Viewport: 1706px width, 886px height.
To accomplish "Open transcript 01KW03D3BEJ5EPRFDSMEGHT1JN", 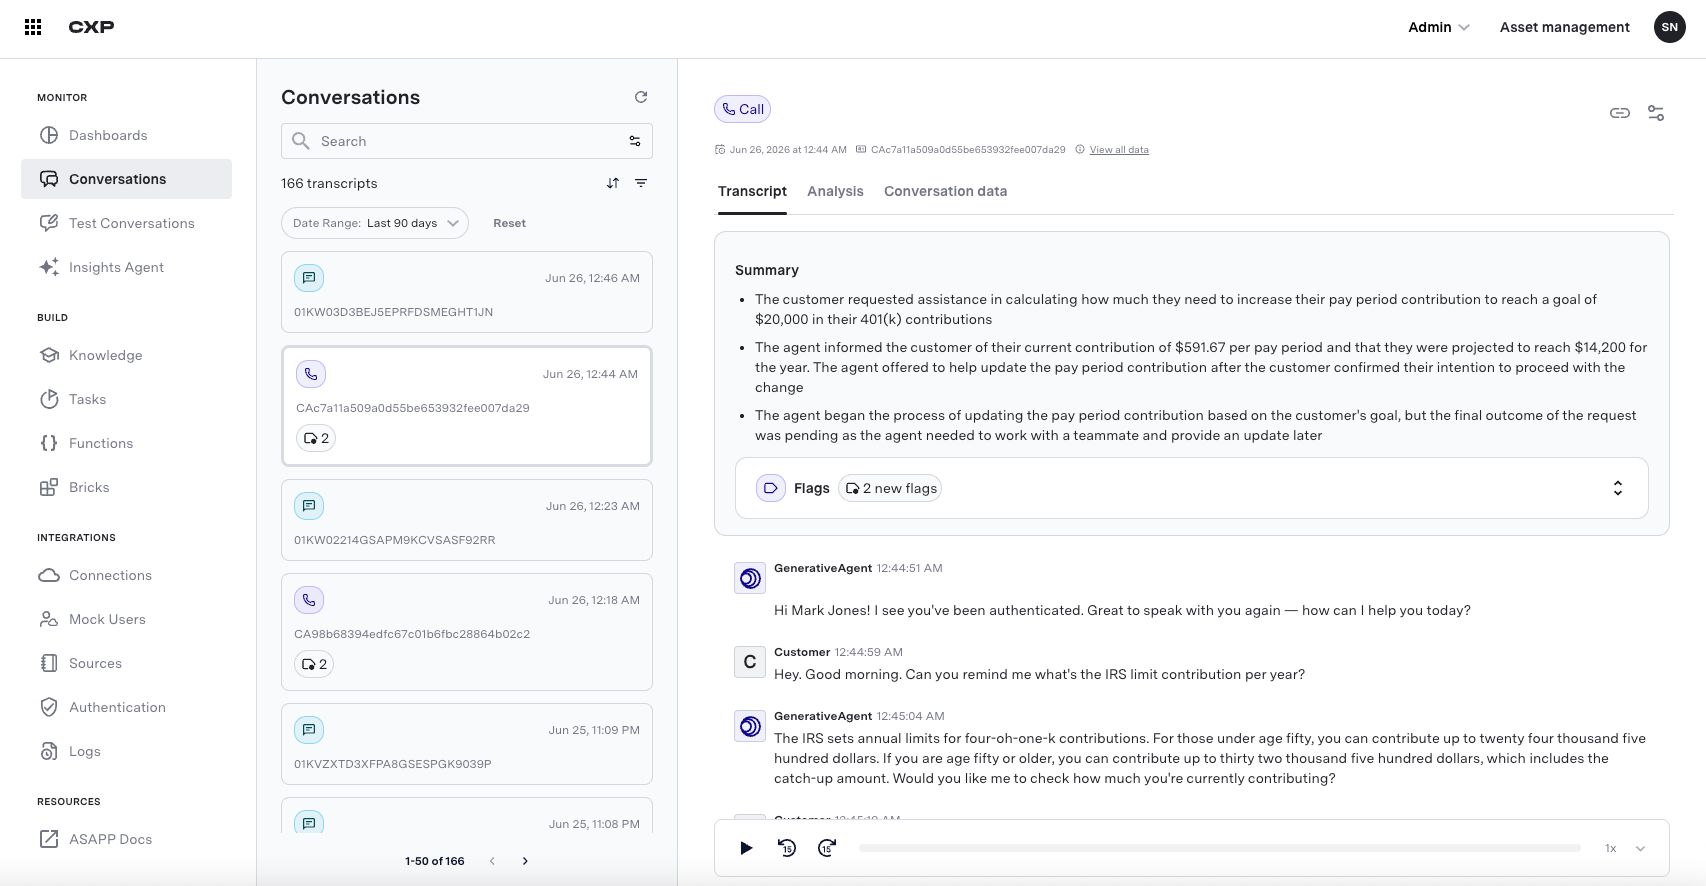I will coord(467,292).
